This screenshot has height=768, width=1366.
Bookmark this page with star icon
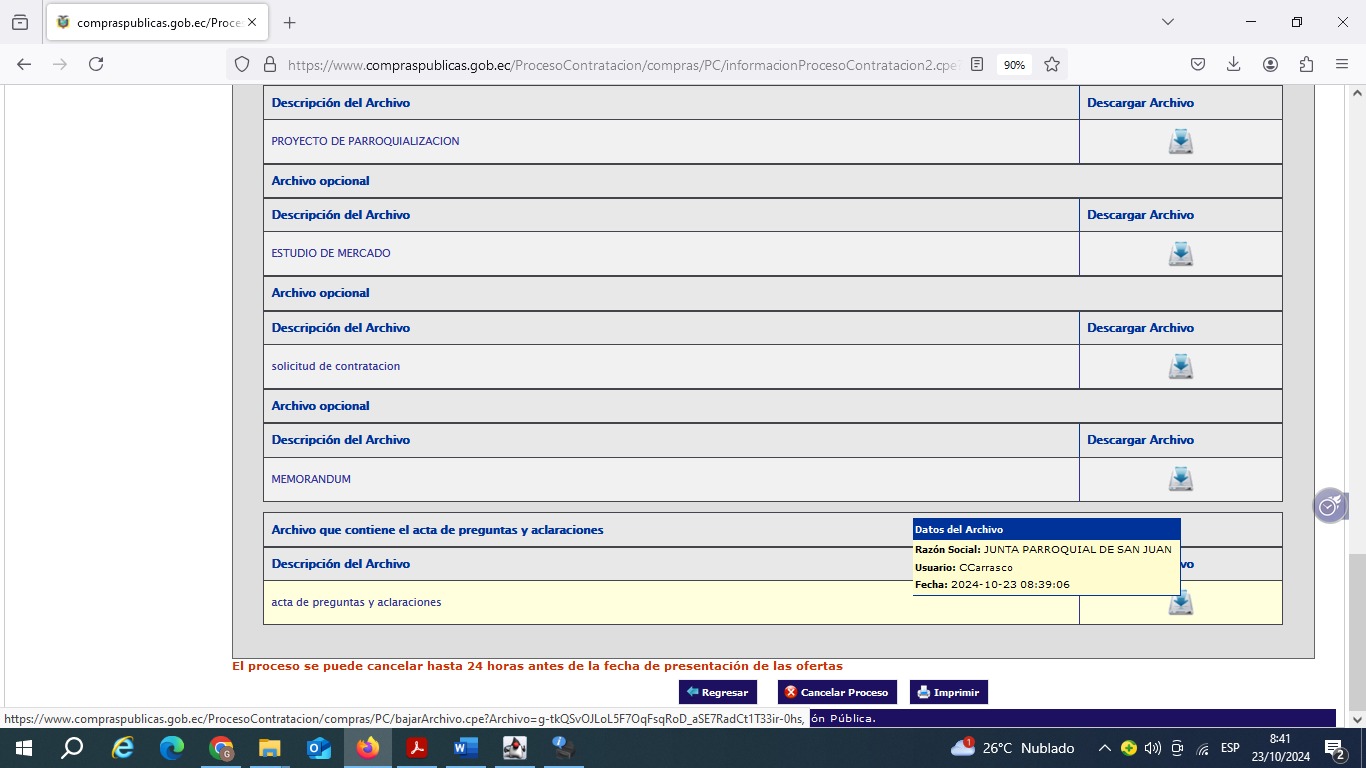[x=1052, y=64]
